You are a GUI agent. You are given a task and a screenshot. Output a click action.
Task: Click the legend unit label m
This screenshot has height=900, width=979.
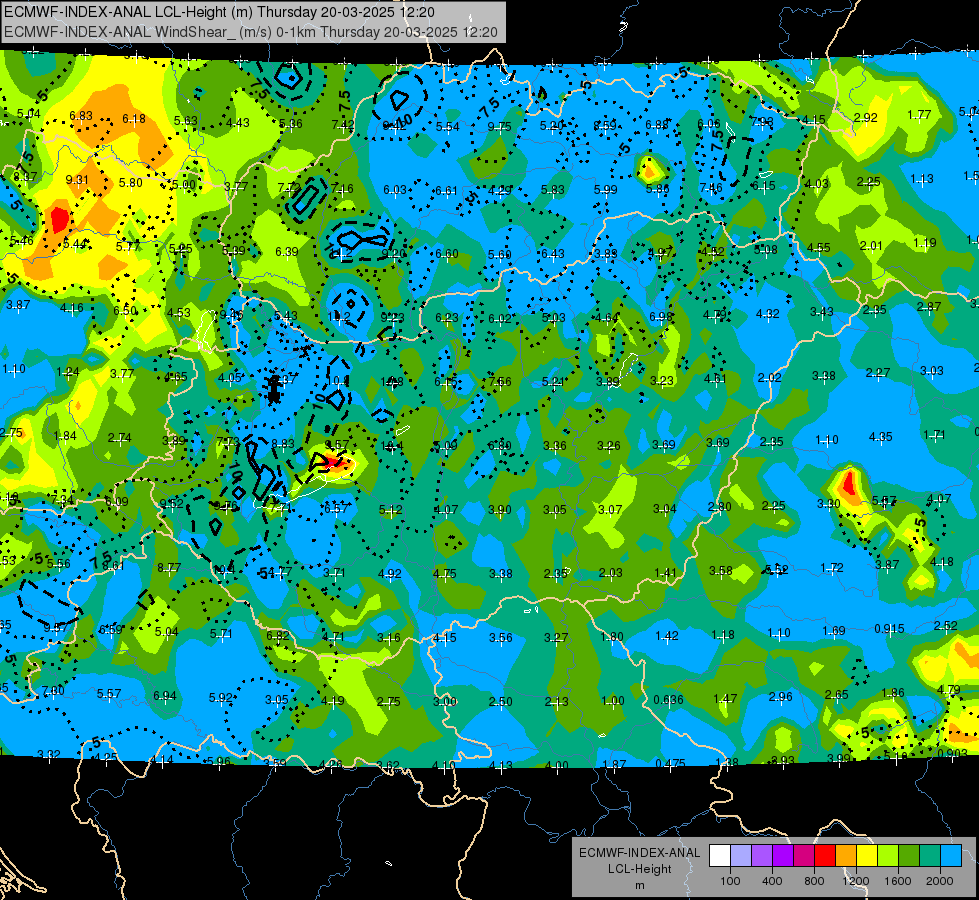[x=640, y=886]
